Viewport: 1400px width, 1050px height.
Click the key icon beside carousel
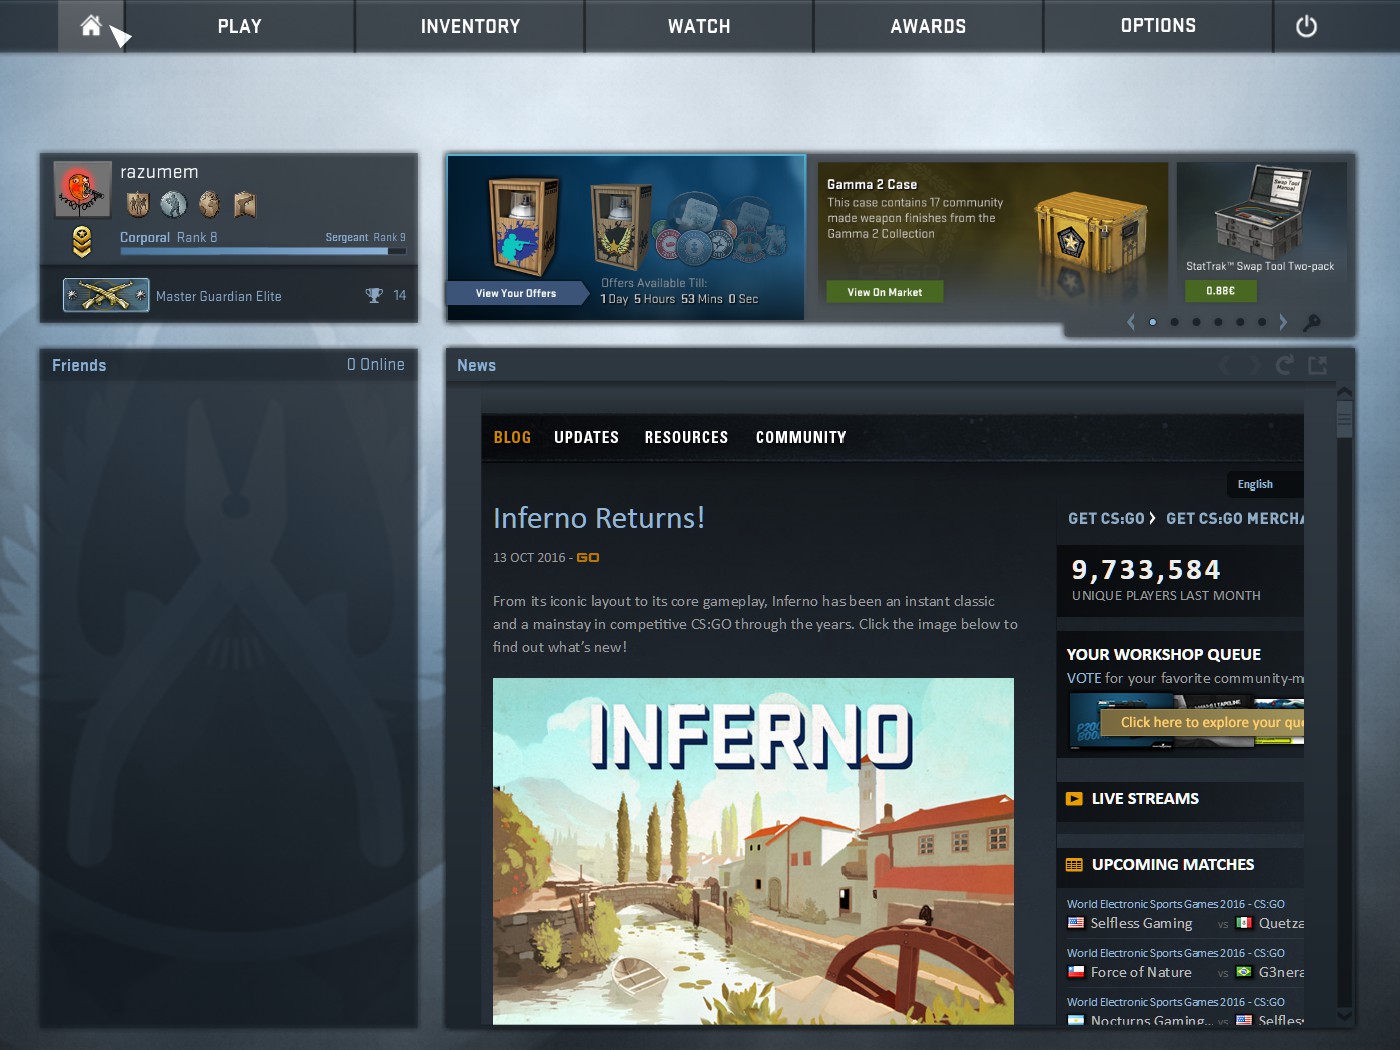point(1312,322)
